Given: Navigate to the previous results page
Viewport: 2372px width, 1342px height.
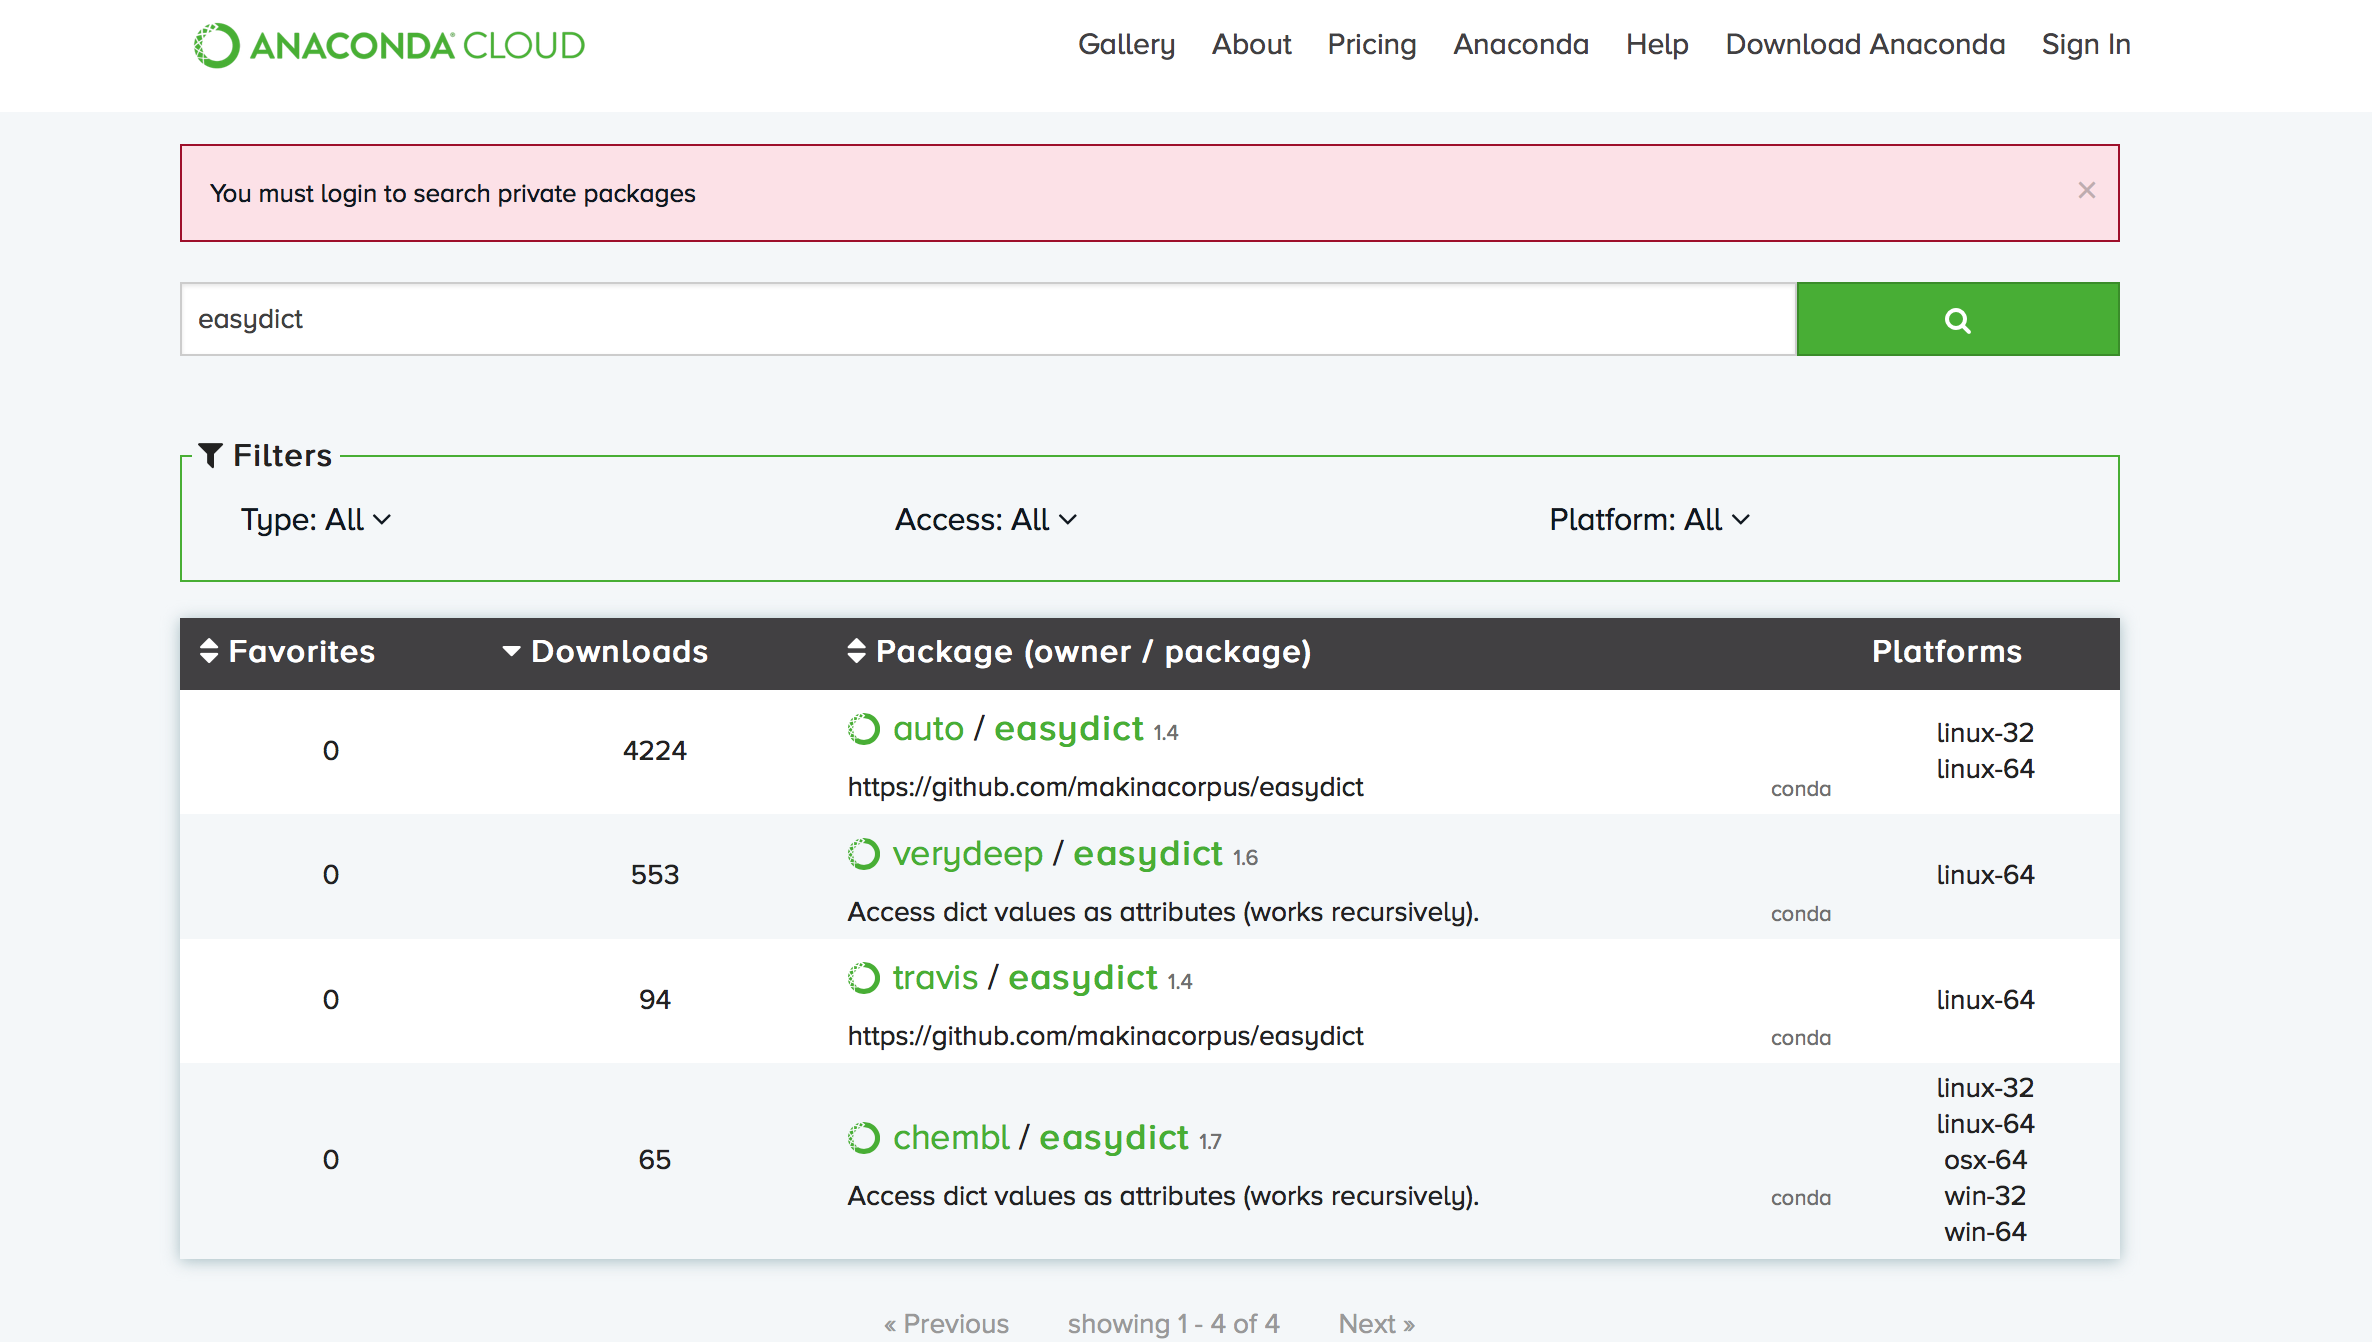Looking at the screenshot, I should (x=945, y=1321).
